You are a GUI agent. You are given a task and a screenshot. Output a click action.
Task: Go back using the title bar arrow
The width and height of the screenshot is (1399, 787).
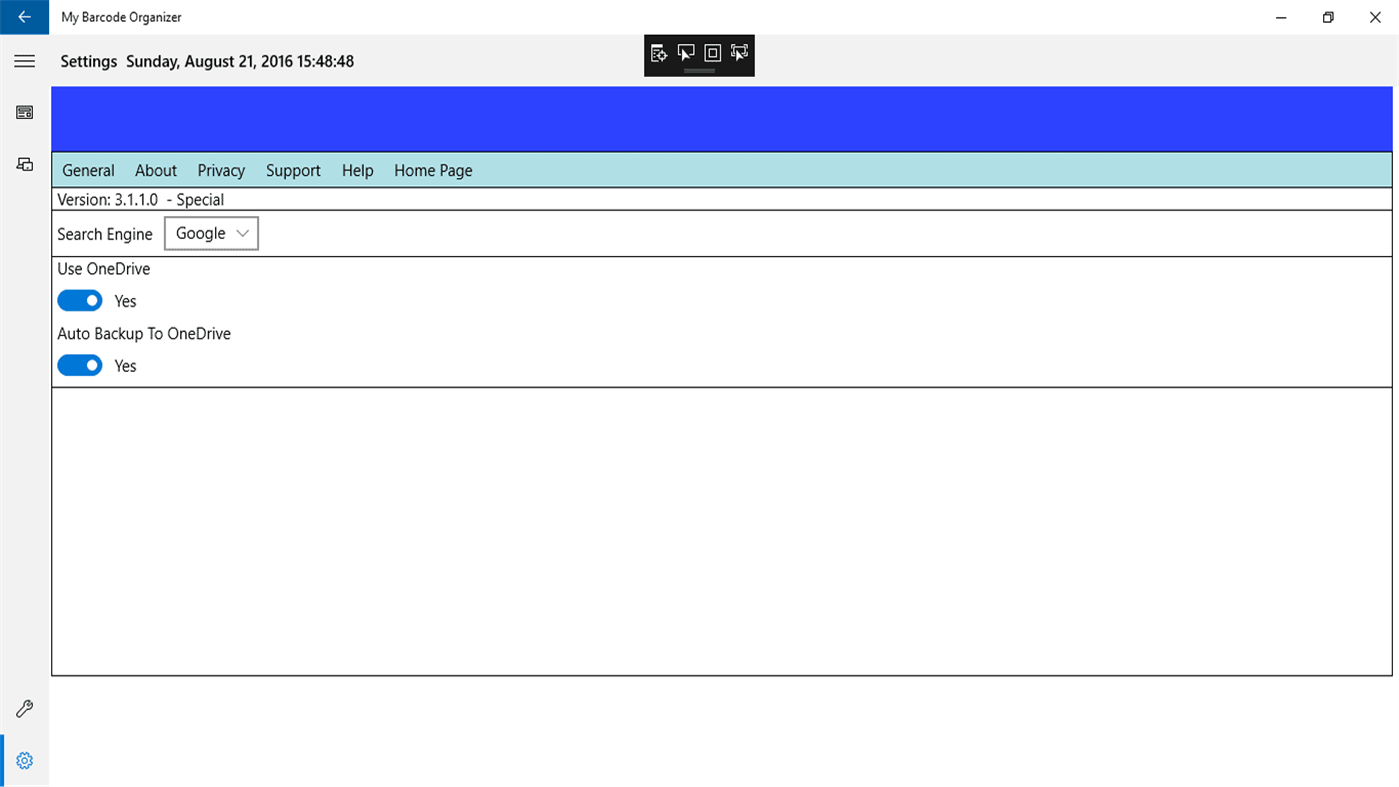point(24,17)
